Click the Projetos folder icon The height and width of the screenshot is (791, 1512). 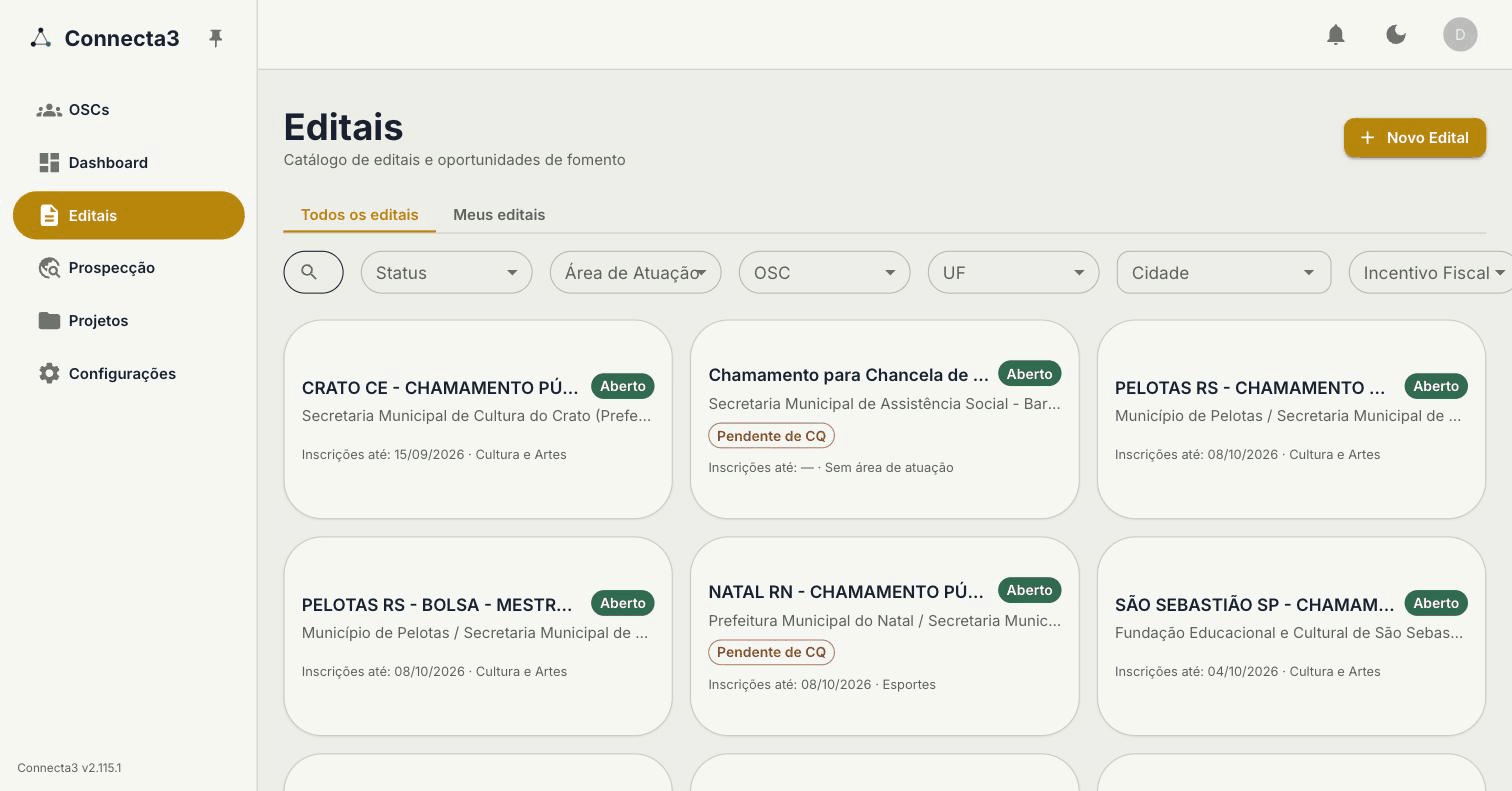pos(49,321)
